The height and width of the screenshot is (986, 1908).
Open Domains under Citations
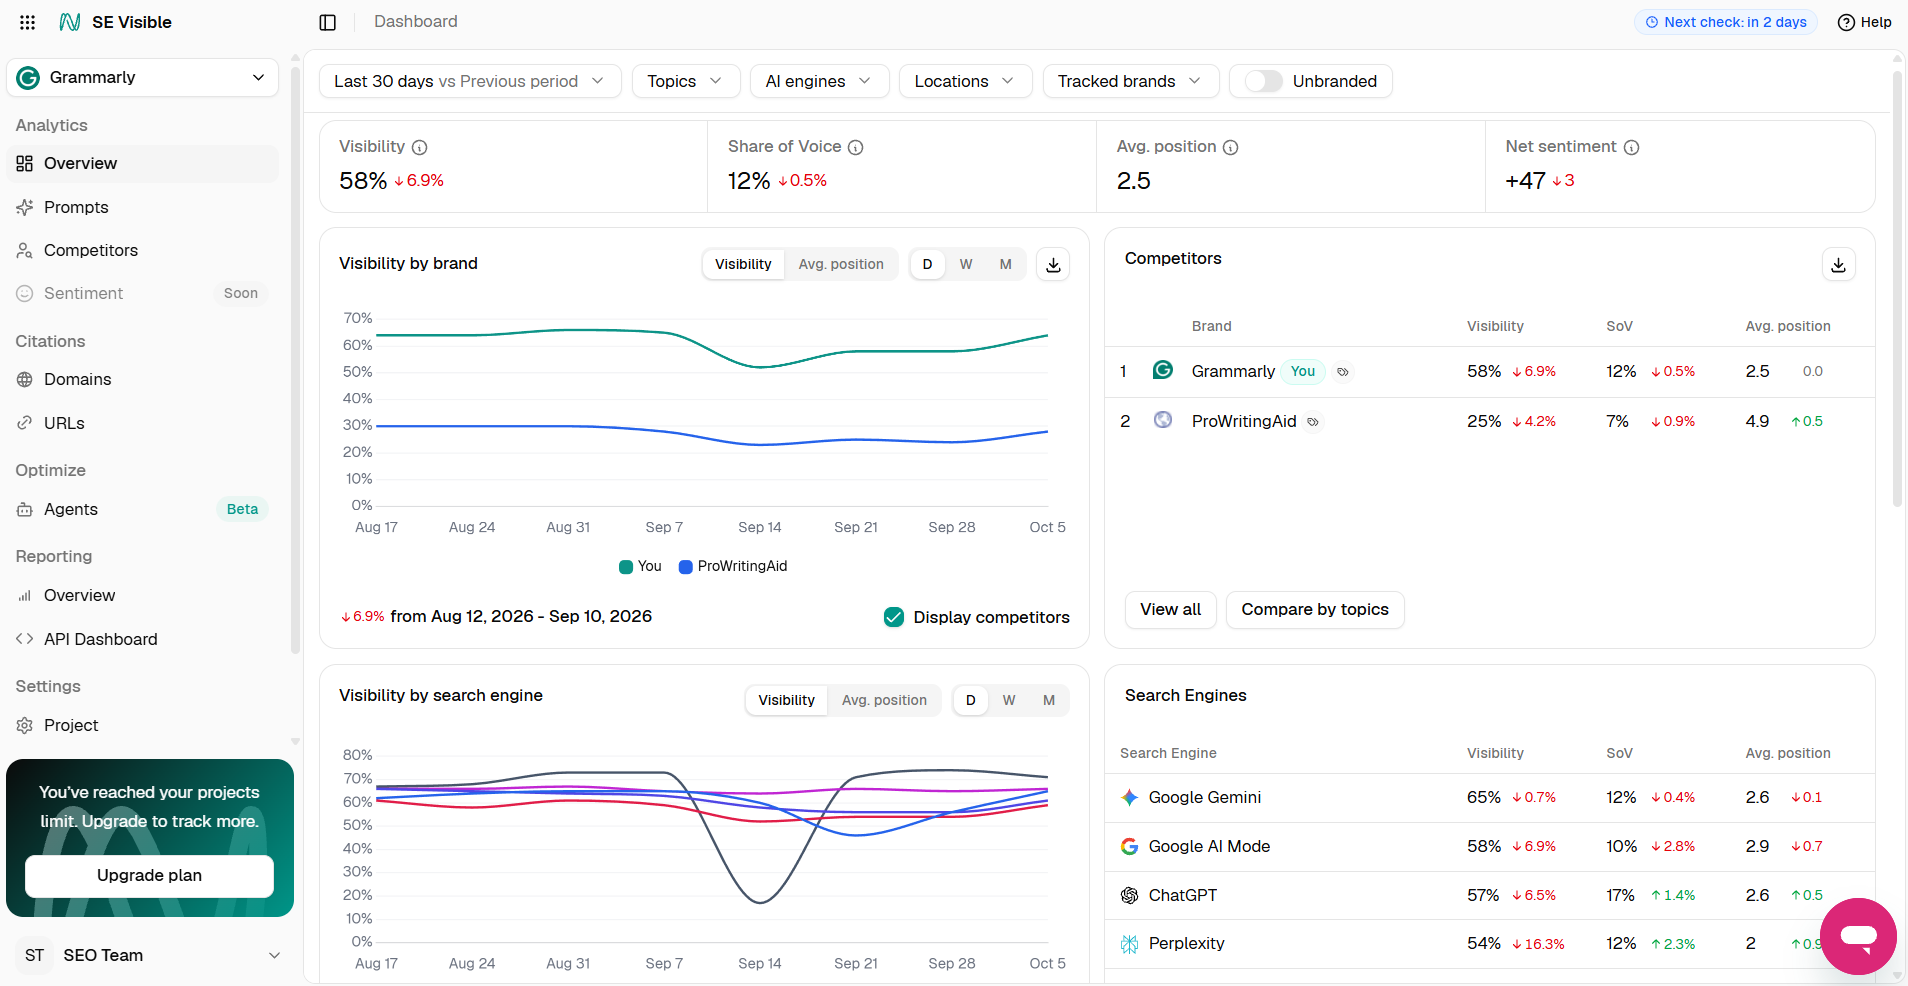pos(142,379)
